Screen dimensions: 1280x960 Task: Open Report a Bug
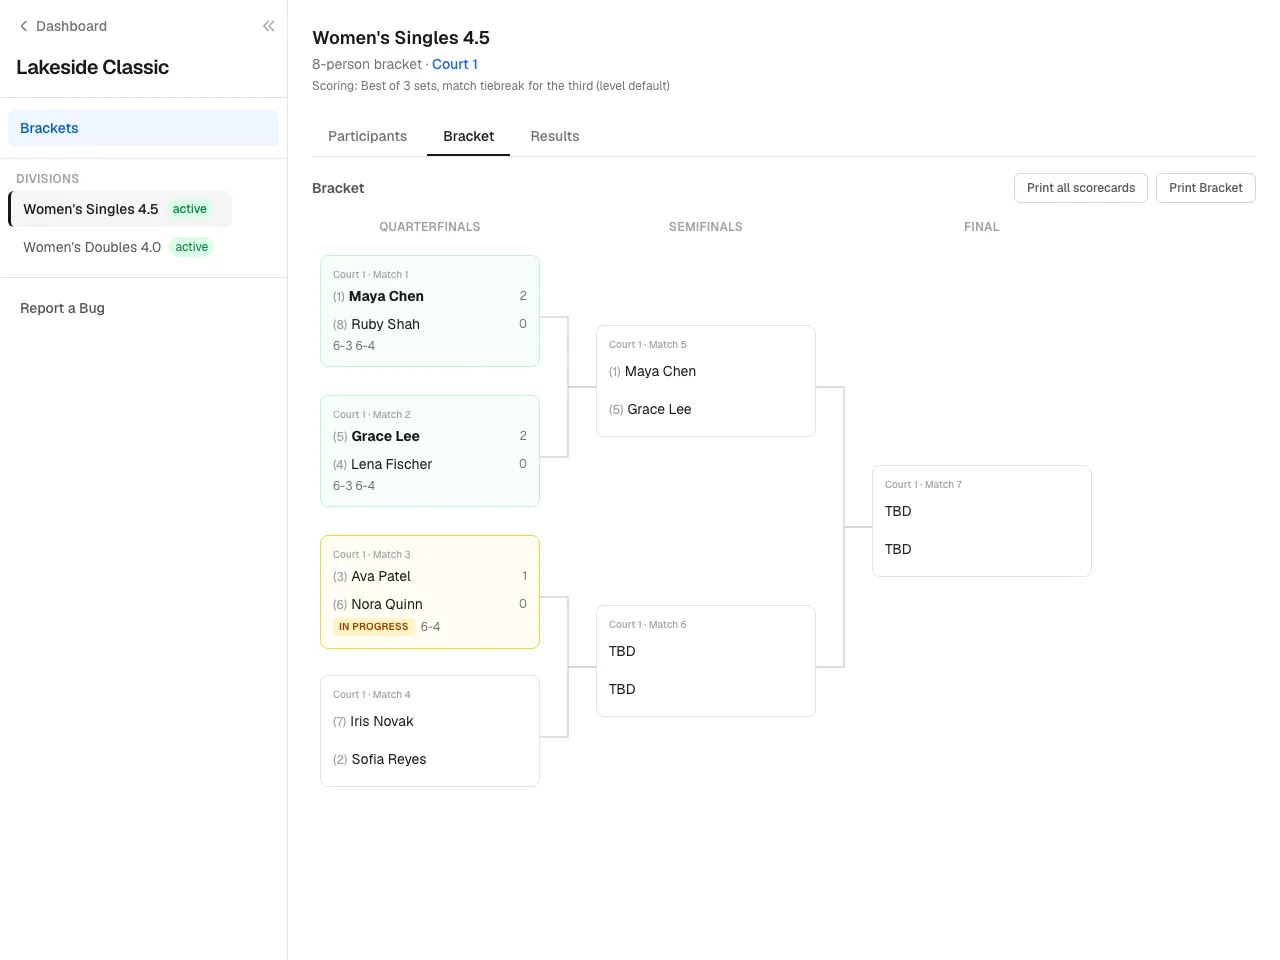point(62,308)
